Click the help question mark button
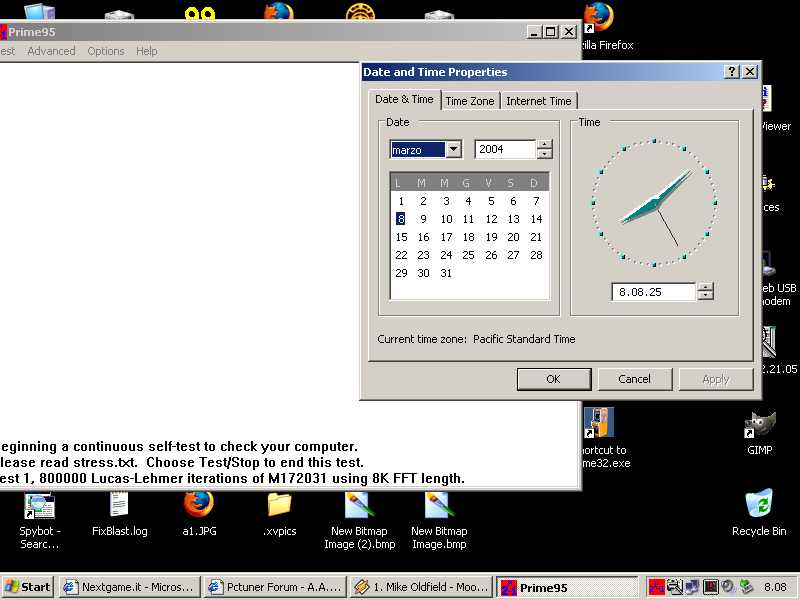The width and height of the screenshot is (800, 600). point(732,72)
